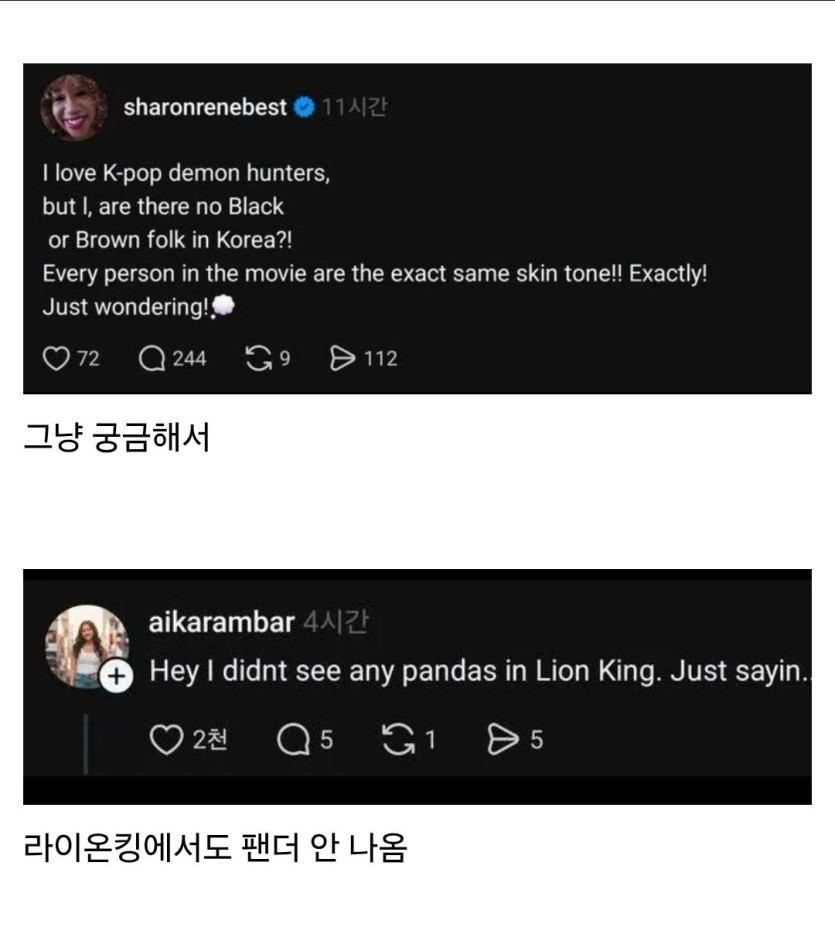Repost aikarambar's pandas reply
Screen dimensions: 835x927
coord(398,739)
